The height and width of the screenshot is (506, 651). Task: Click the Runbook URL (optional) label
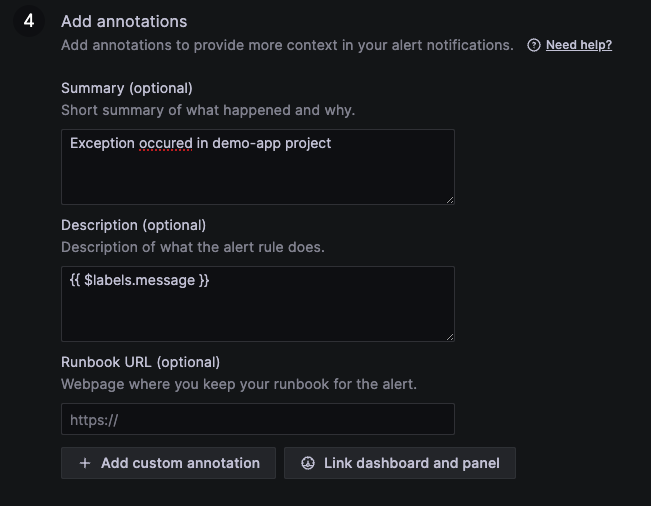click(140, 362)
